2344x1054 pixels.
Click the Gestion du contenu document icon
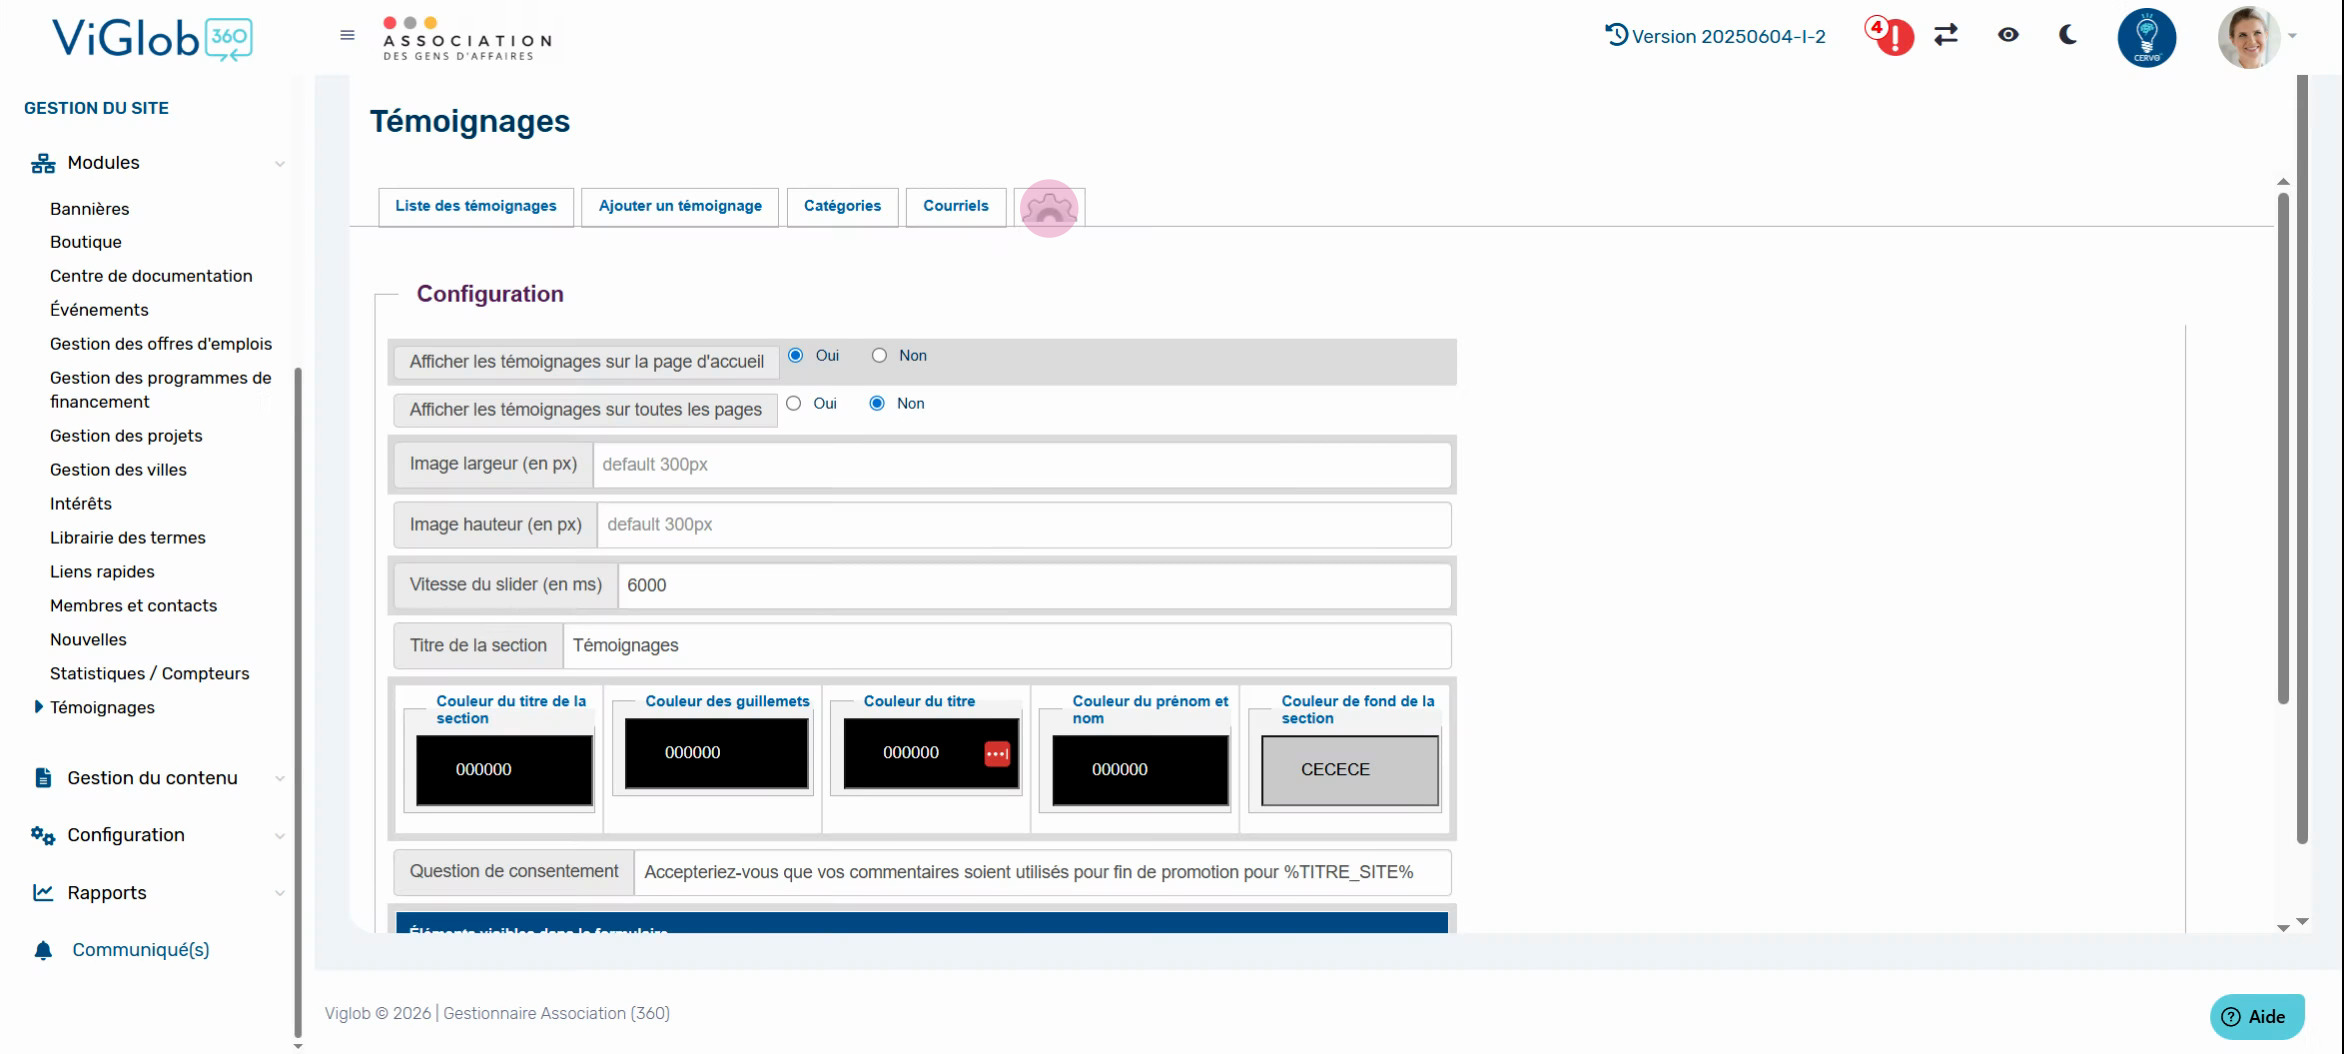pos(43,778)
